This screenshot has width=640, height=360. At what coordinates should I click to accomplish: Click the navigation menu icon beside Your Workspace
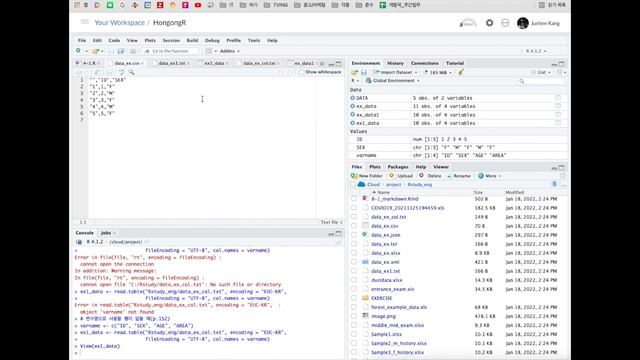(84, 22)
